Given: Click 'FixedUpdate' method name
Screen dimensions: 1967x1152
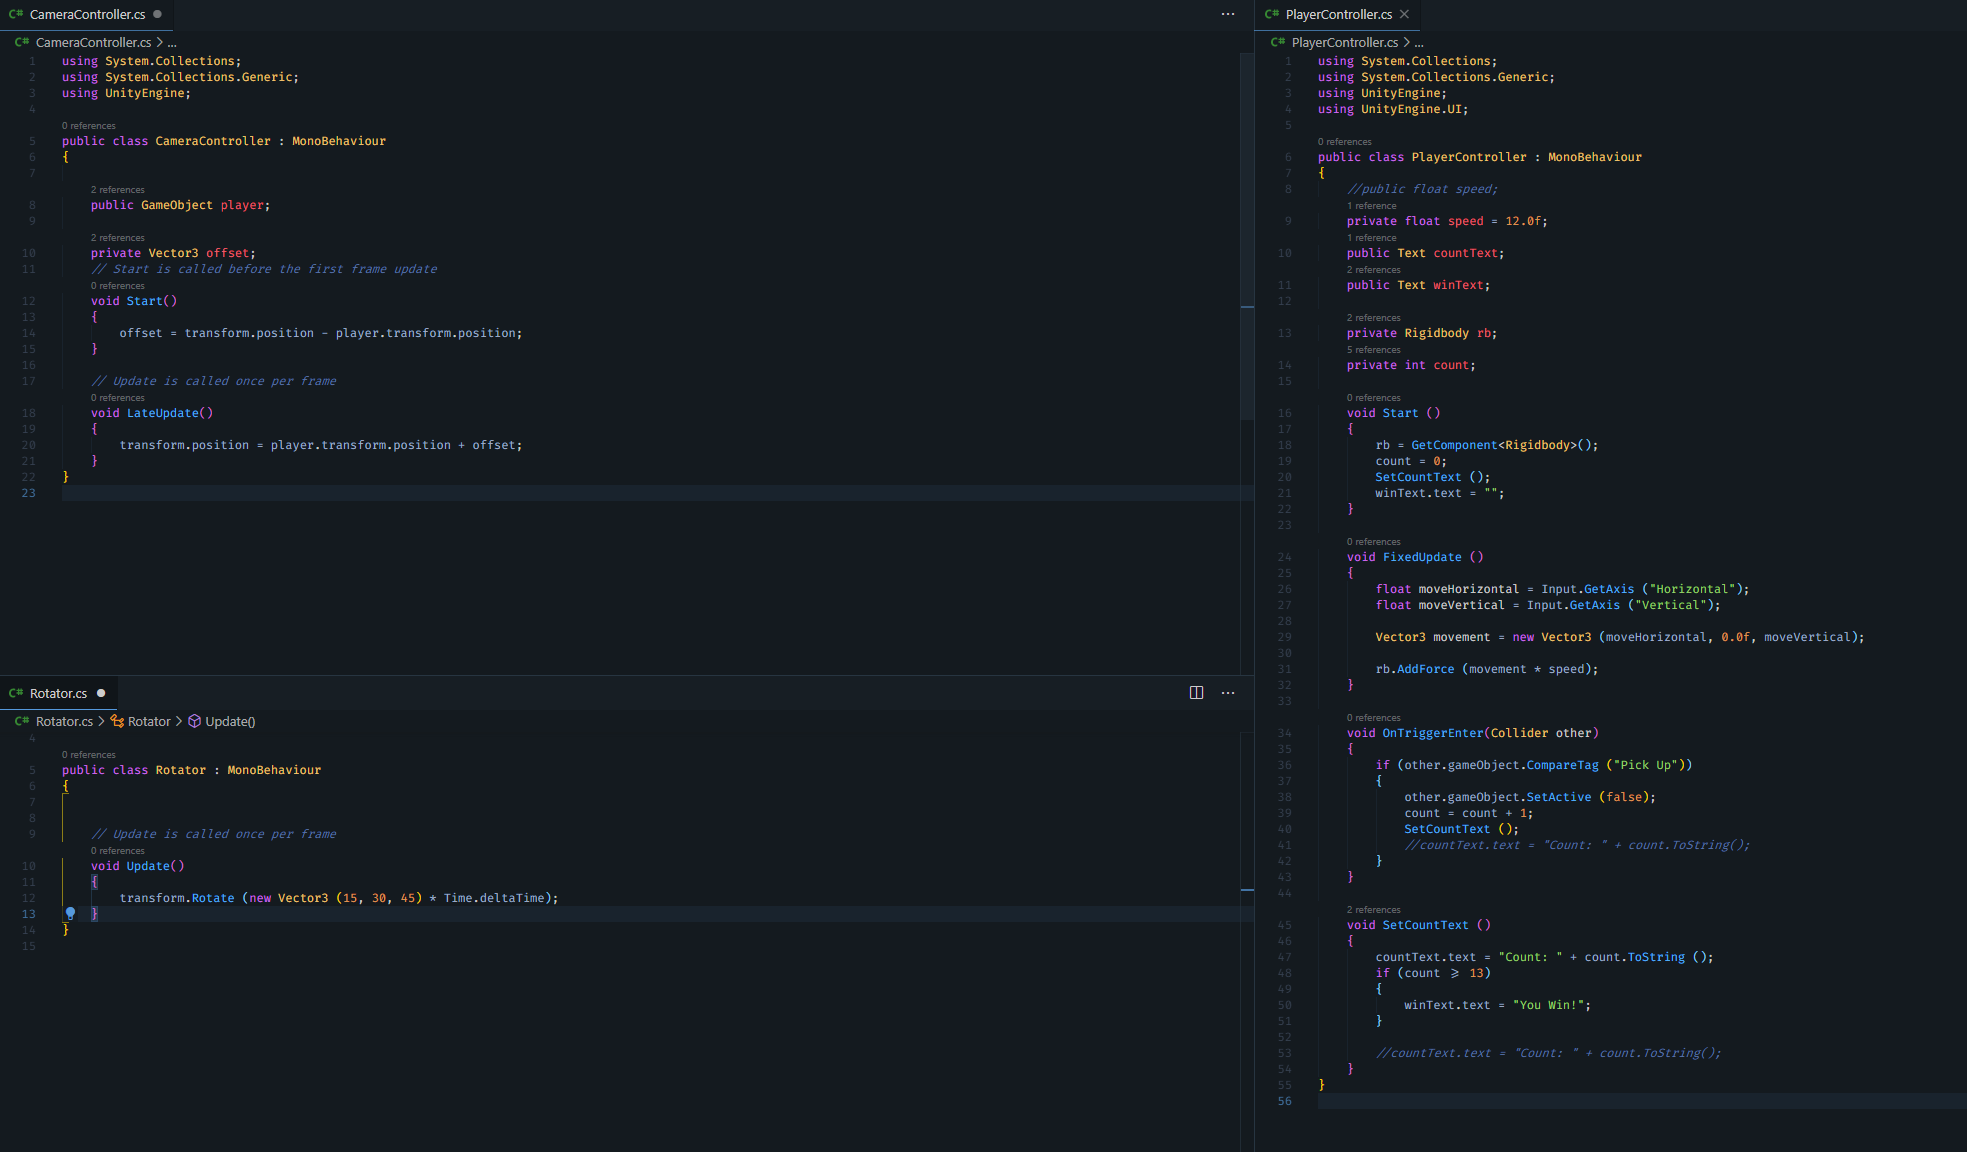Looking at the screenshot, I should pos(1422,557).
